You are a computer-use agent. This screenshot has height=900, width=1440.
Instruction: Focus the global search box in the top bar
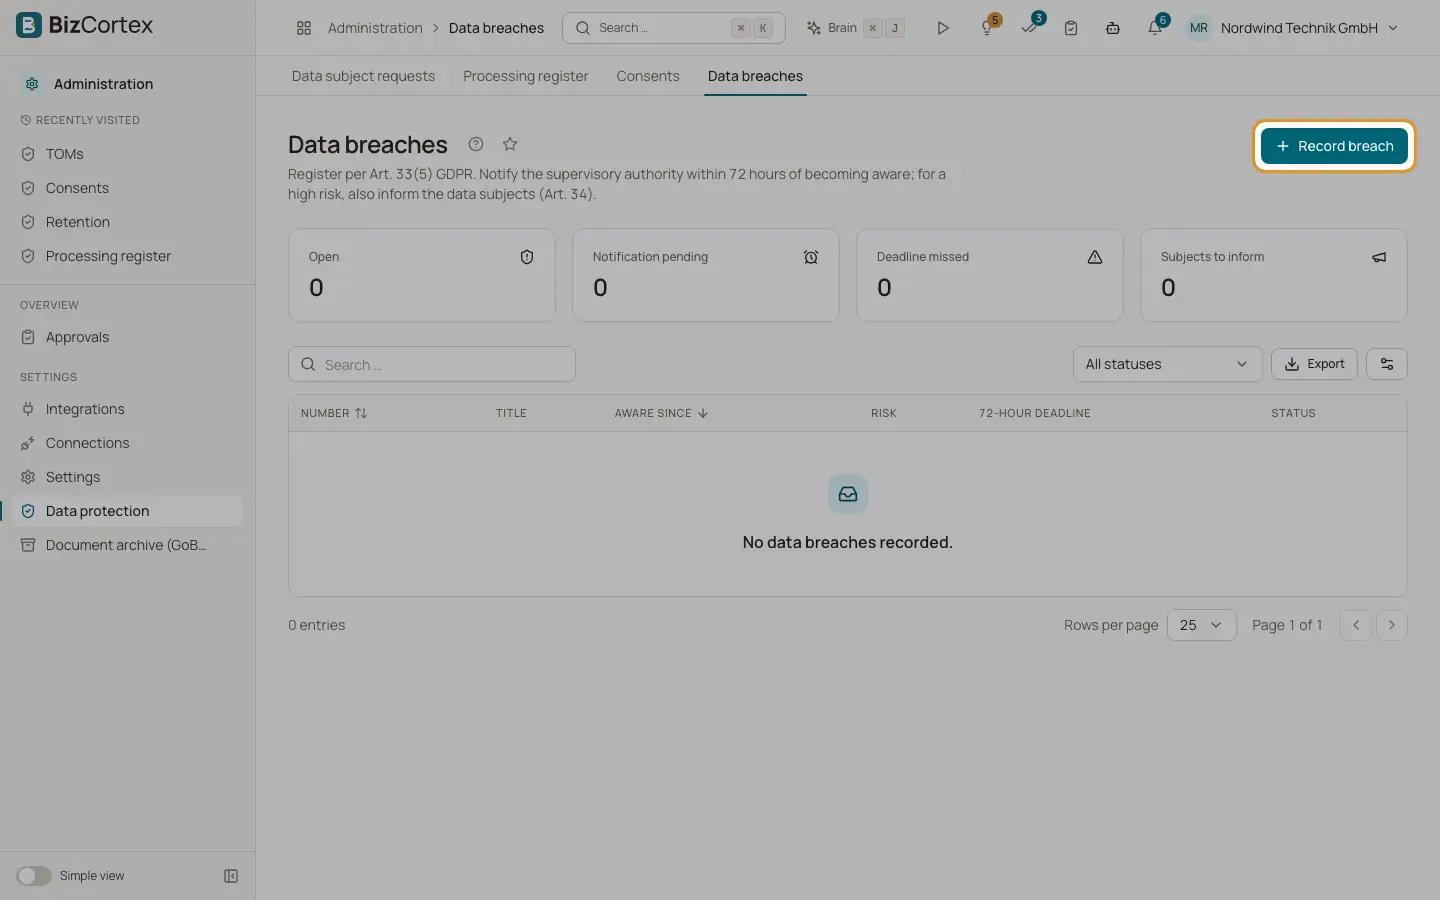tap(674, 28)
